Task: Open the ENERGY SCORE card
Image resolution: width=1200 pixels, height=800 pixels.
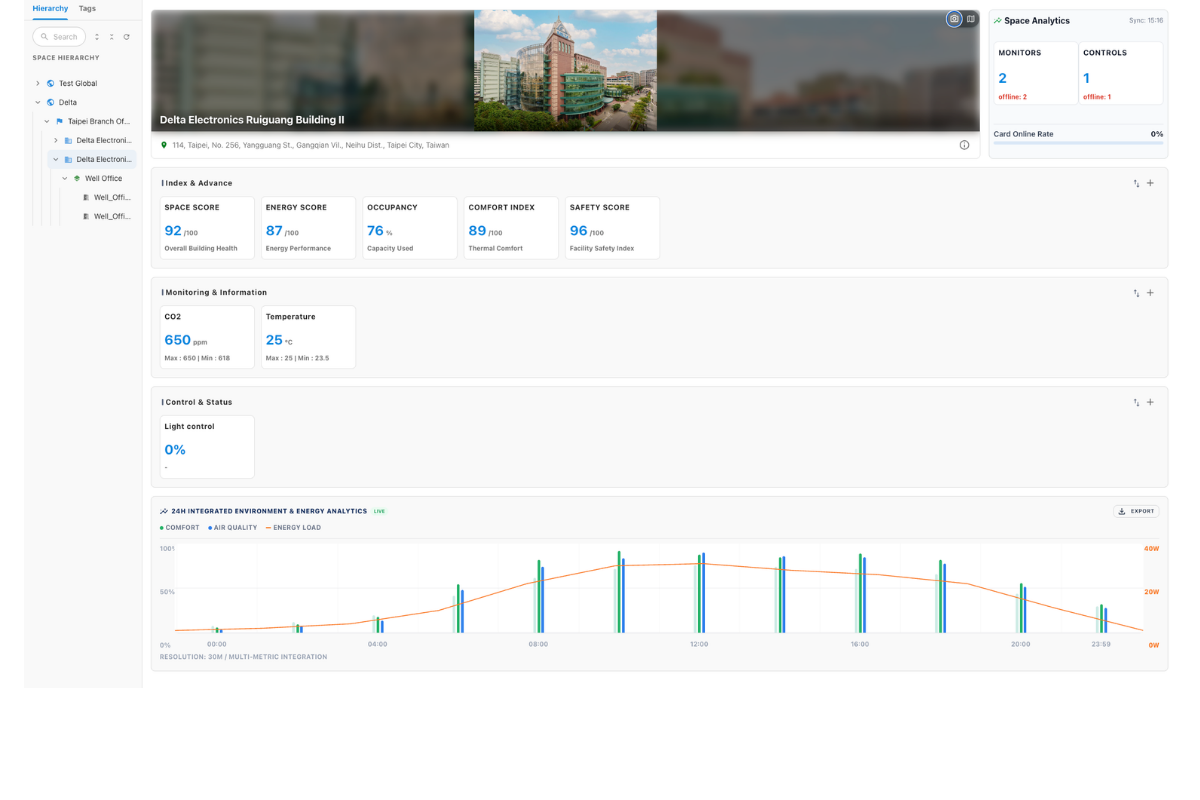Action: pyautogui.click(x=308, y=228)
